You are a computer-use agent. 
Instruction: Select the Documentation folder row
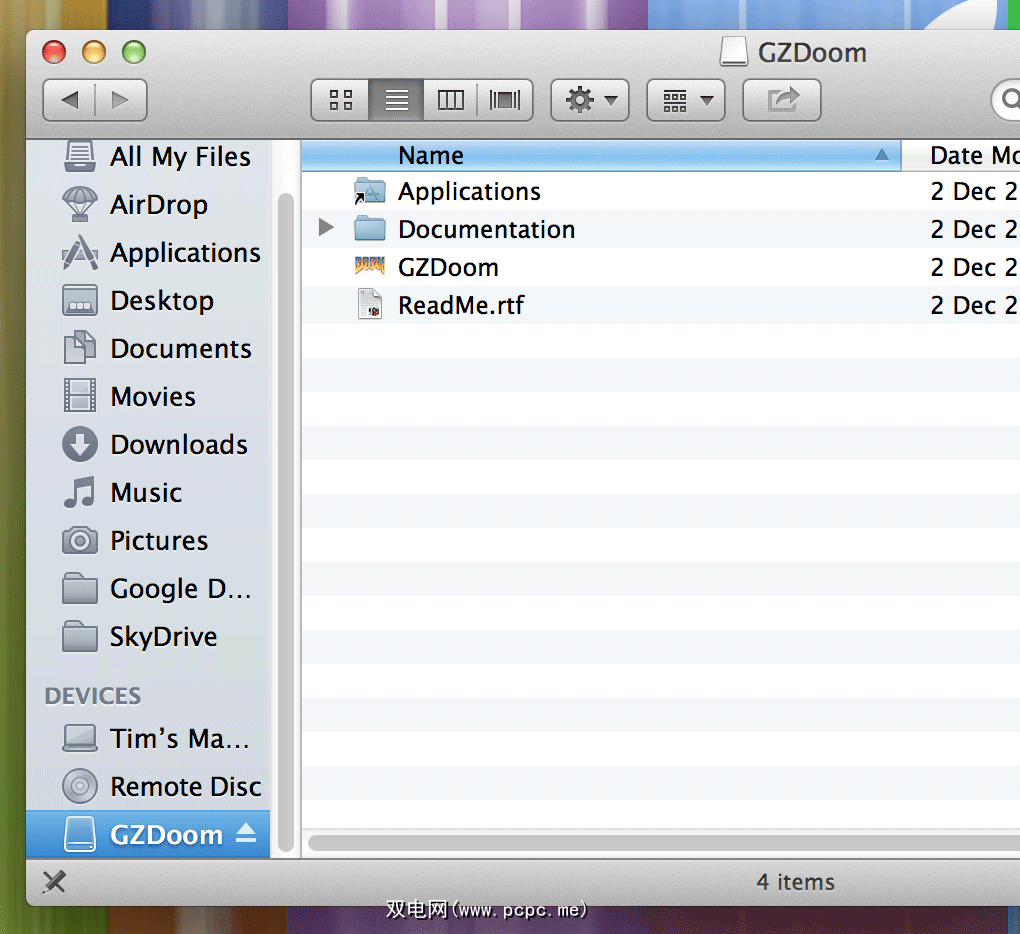[x=660, y=229]
